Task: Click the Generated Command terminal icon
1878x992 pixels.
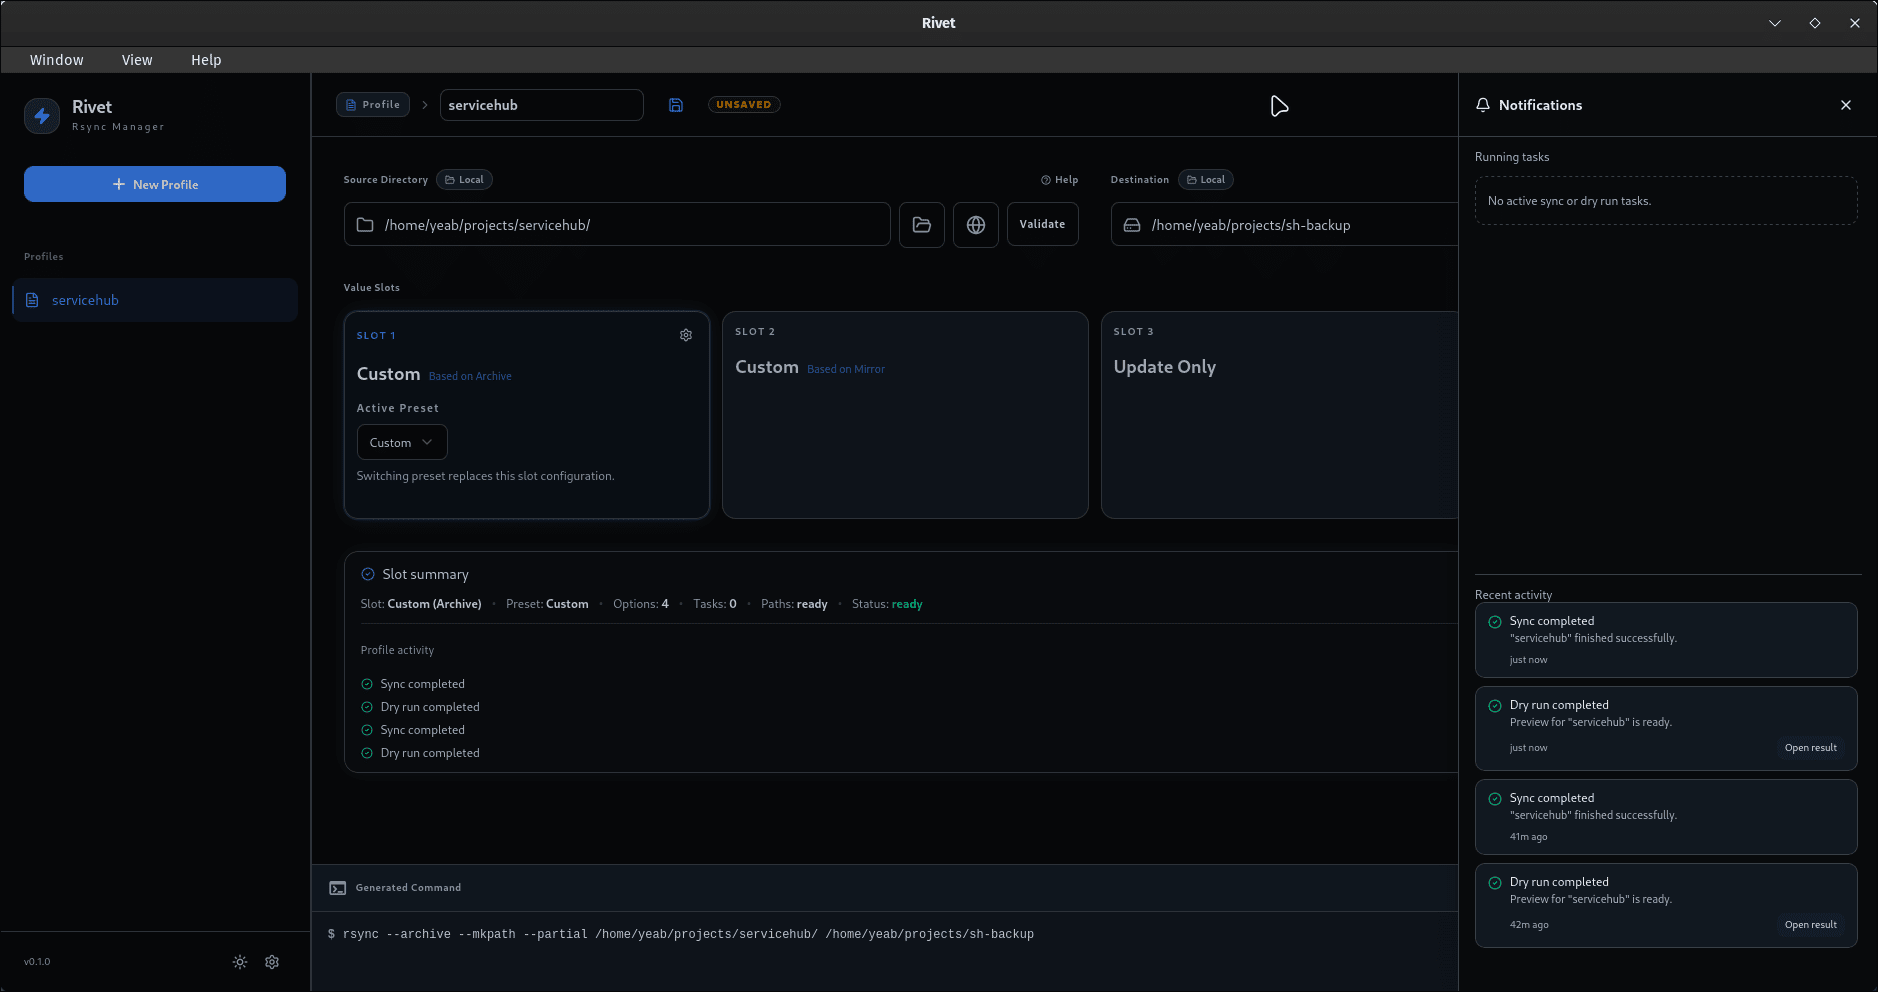Action: coord(338,888)
